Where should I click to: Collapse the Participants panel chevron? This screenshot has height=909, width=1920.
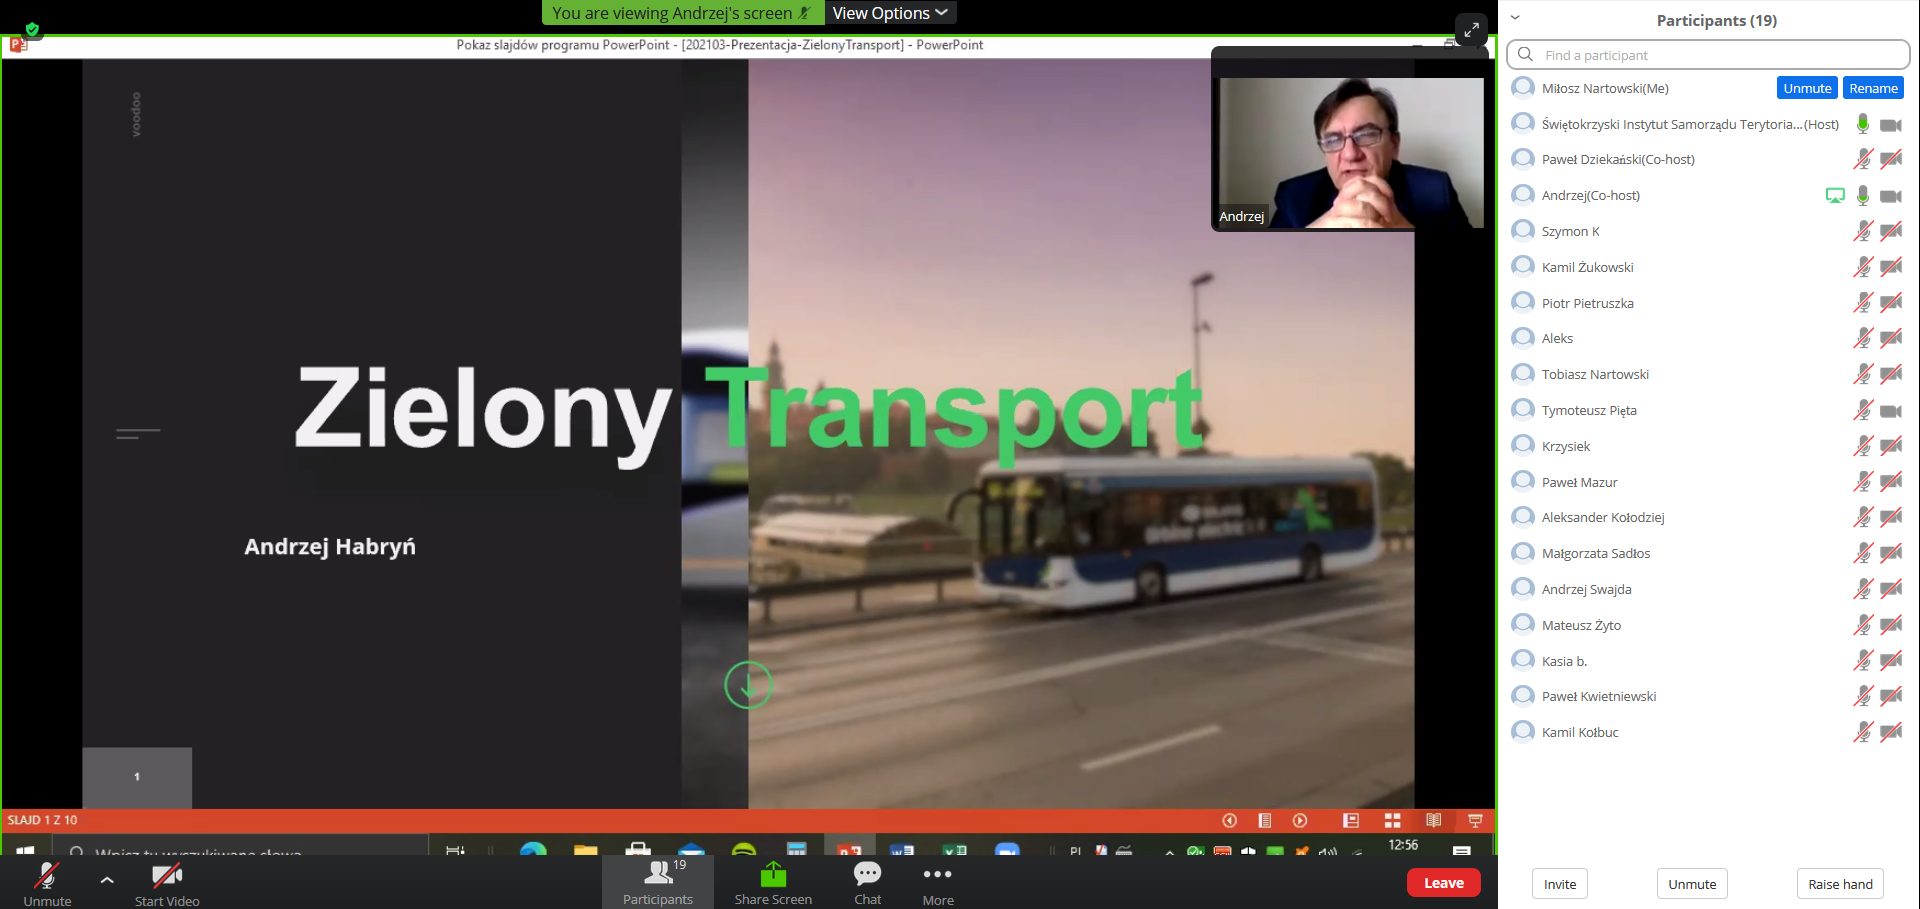point(1515,18)
